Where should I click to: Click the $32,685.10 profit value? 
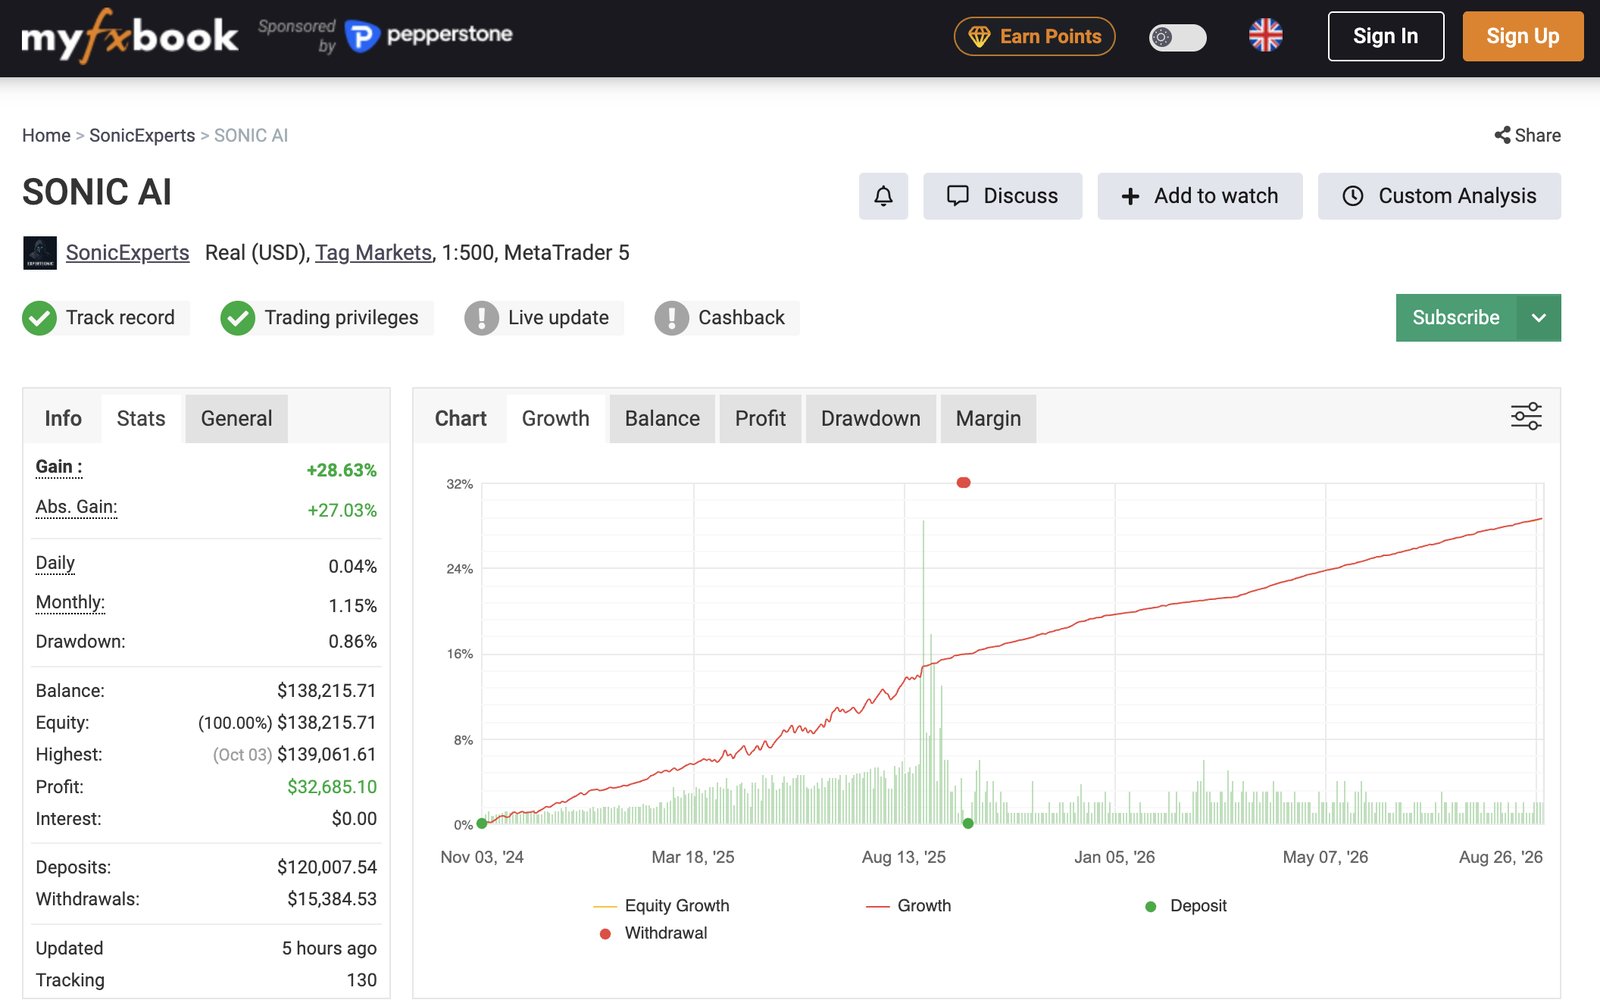point(332,787)
